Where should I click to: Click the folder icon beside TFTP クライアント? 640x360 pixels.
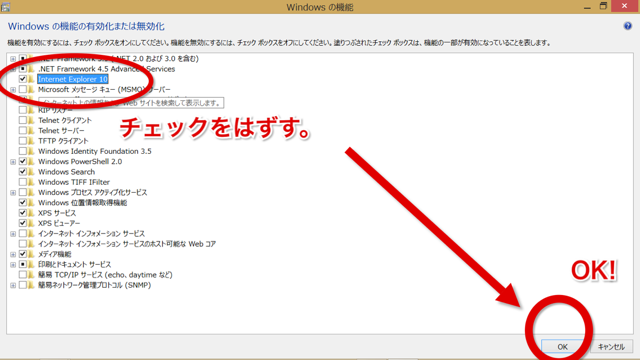pos(31,141)
